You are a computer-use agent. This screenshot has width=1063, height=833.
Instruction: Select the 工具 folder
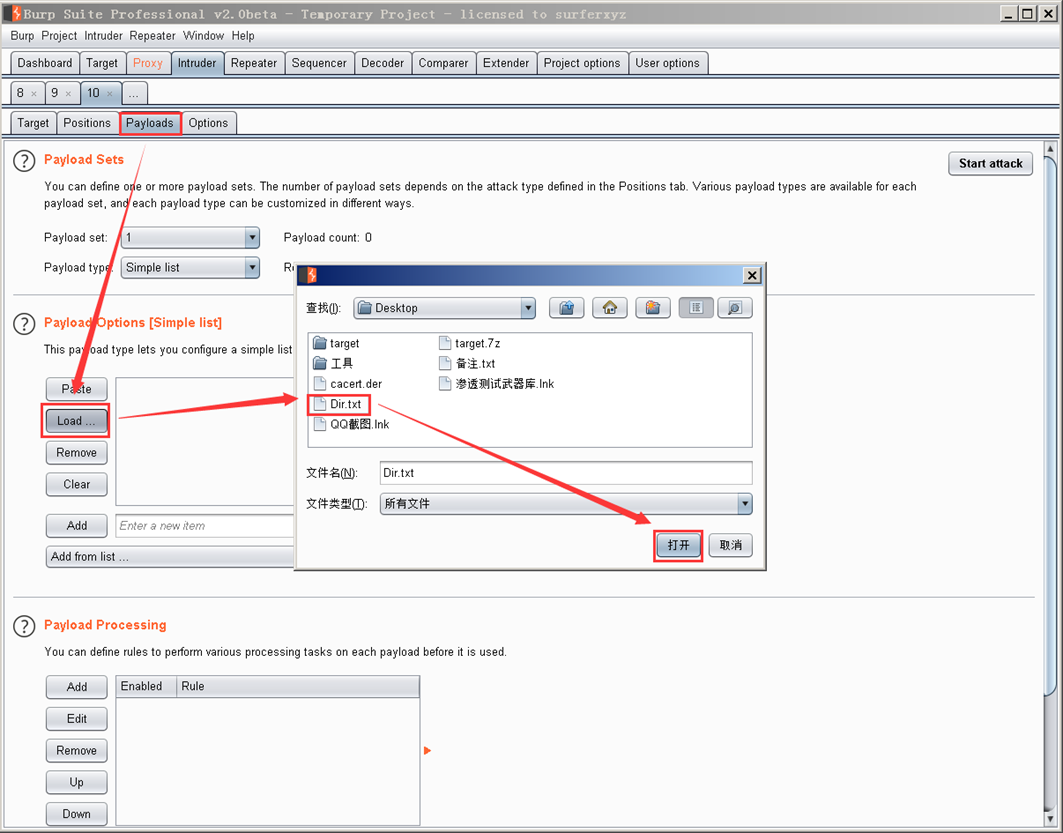click(x=334, y=363)
